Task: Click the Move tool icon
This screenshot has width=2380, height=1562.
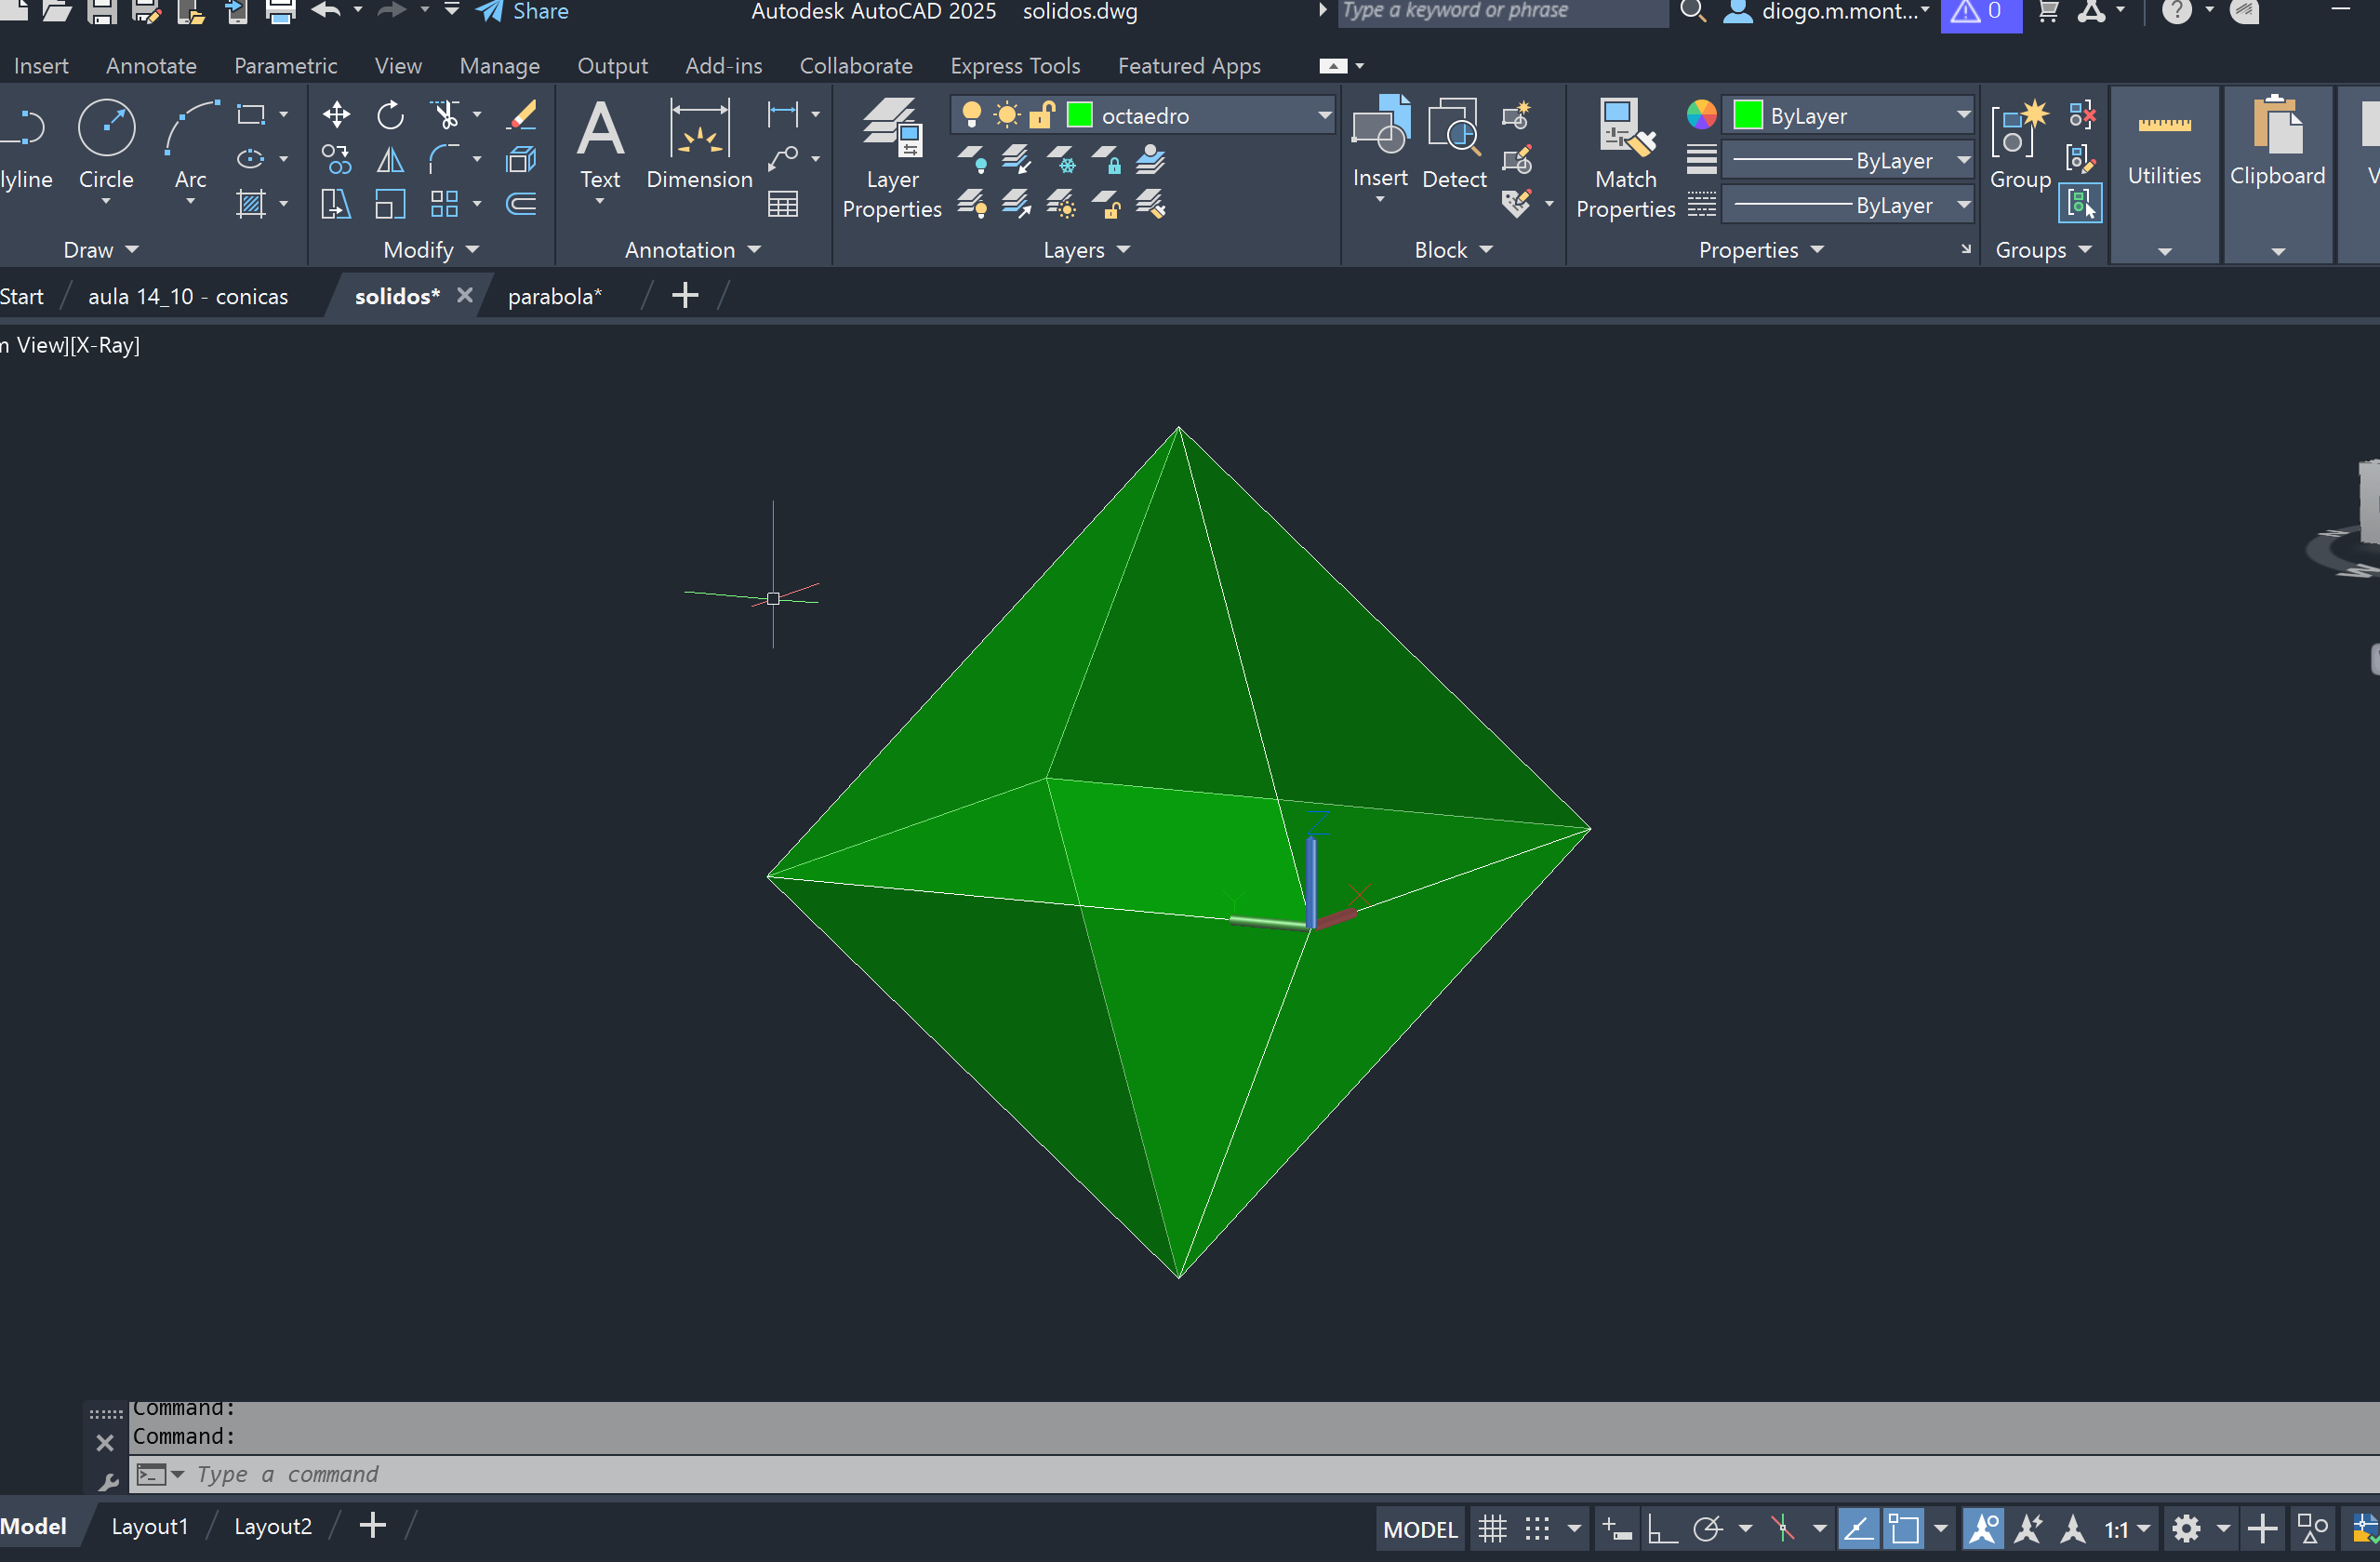Action: coord(336,115)
